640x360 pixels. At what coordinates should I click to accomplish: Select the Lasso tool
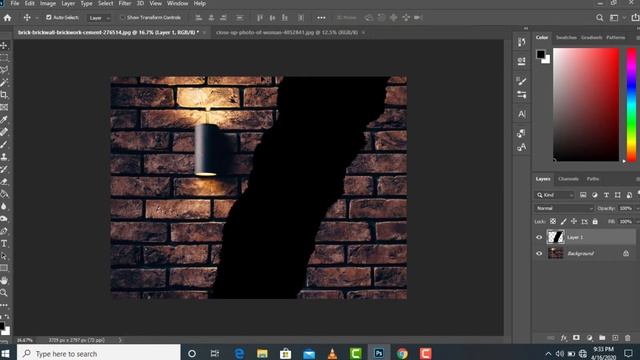[4, 70]
